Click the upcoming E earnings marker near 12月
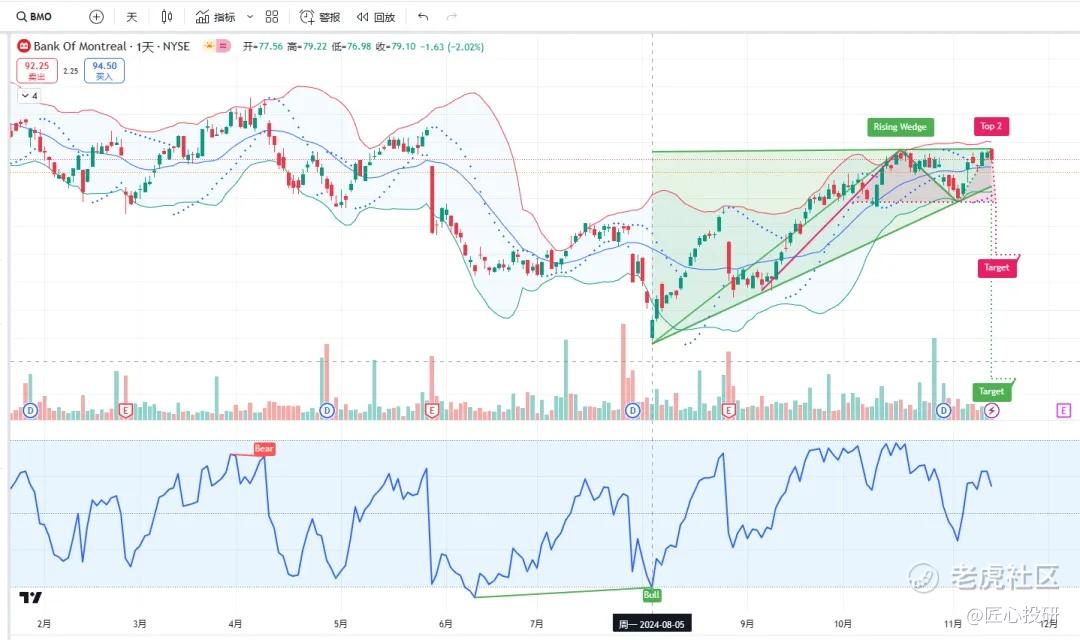Viewport: 1080px width, 640px height. [x=1063, y=411]
